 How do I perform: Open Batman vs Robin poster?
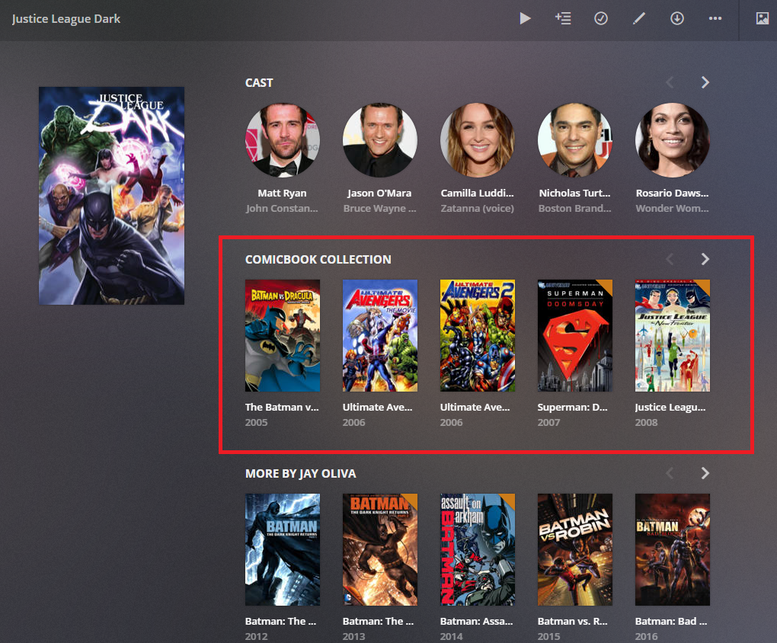pos(575,549)
